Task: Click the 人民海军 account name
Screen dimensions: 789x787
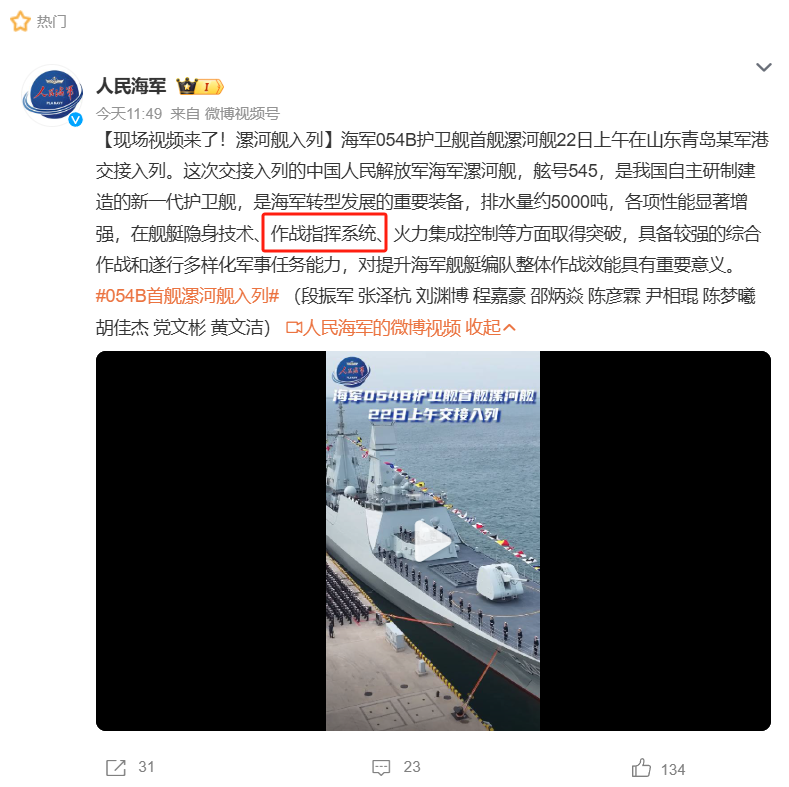Action: pyautogui.click(x=131, y=86)
